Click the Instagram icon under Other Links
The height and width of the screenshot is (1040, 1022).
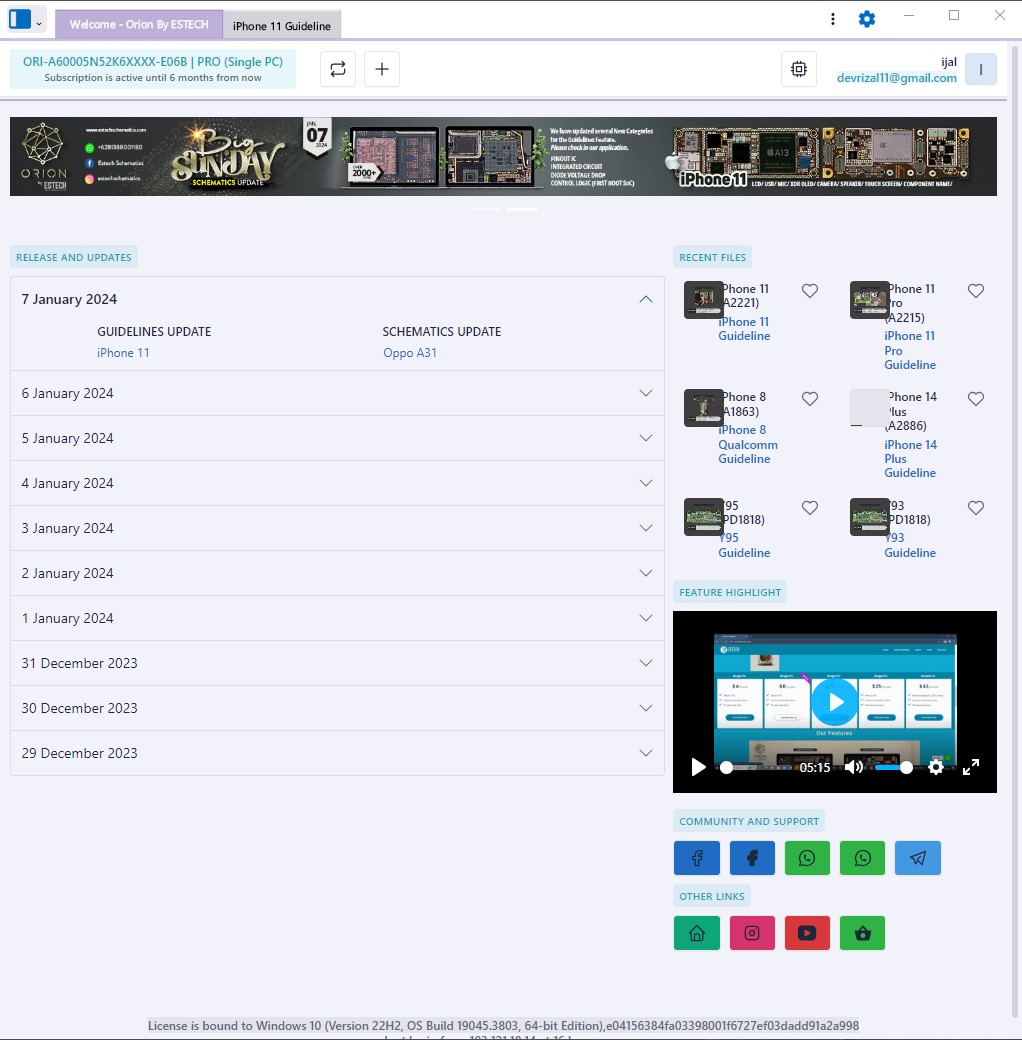tap(752, 933)
